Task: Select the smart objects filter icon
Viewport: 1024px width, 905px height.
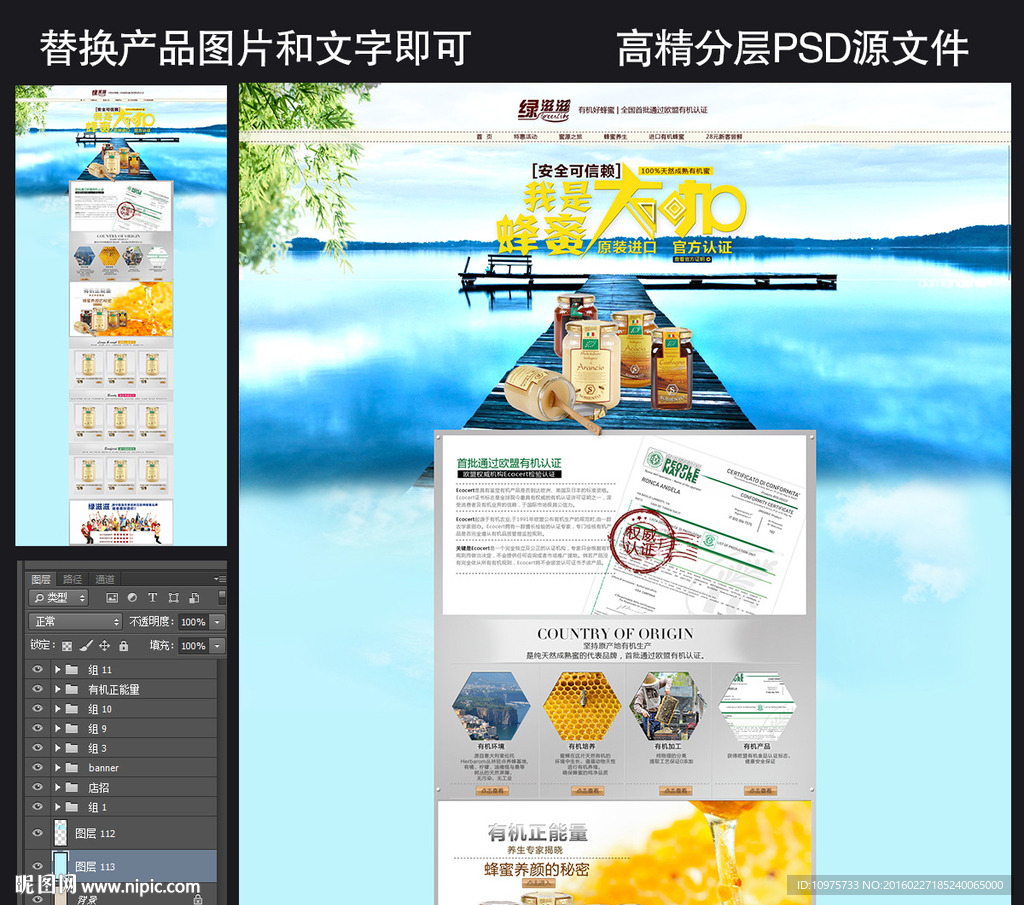Action: tap(194, 599)
